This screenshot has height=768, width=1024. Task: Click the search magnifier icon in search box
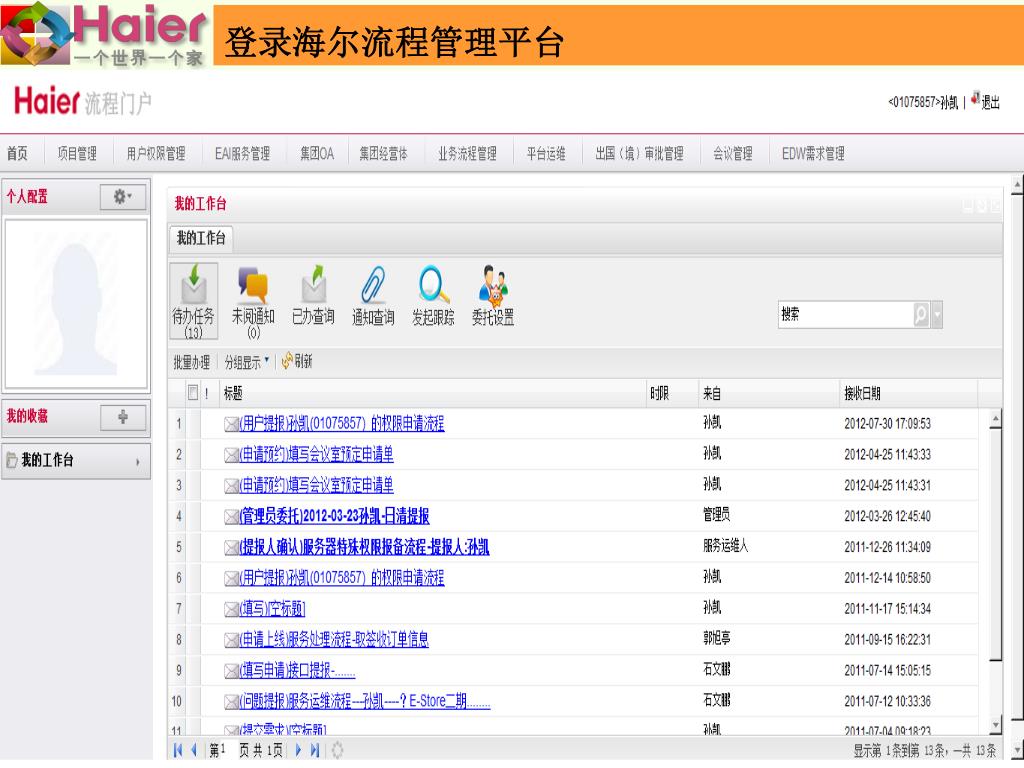(921, 315)
